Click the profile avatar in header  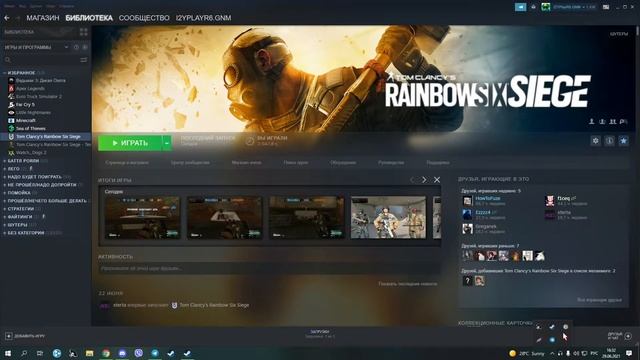tap(546, 7)
